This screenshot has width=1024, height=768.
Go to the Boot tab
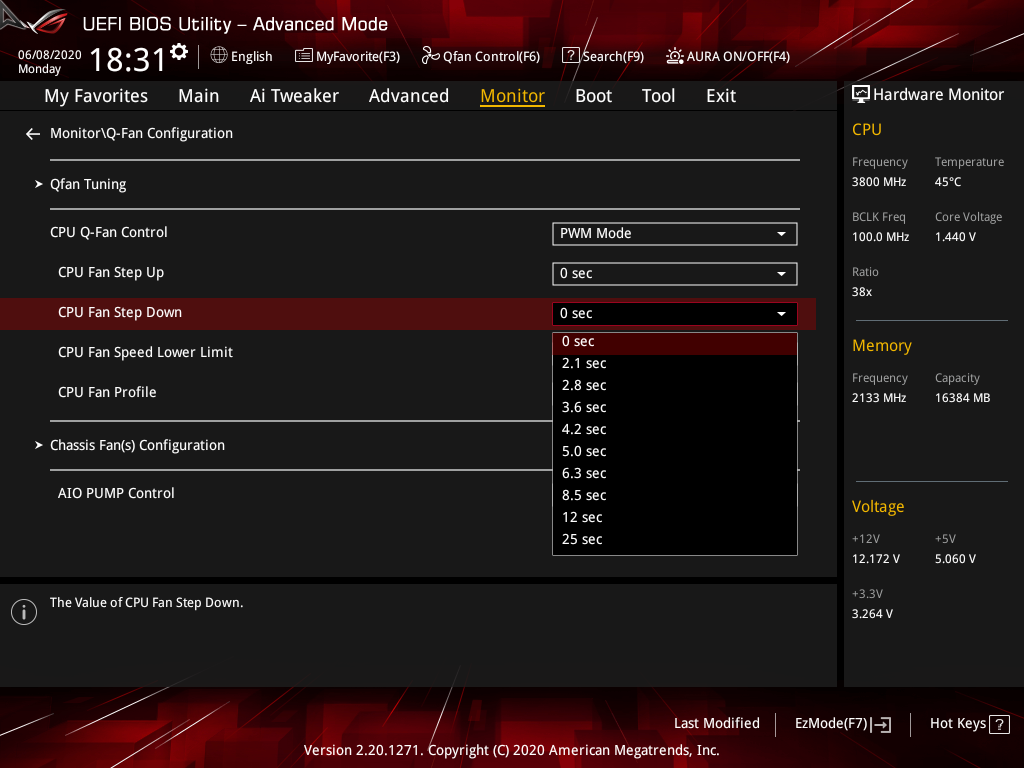593,96
